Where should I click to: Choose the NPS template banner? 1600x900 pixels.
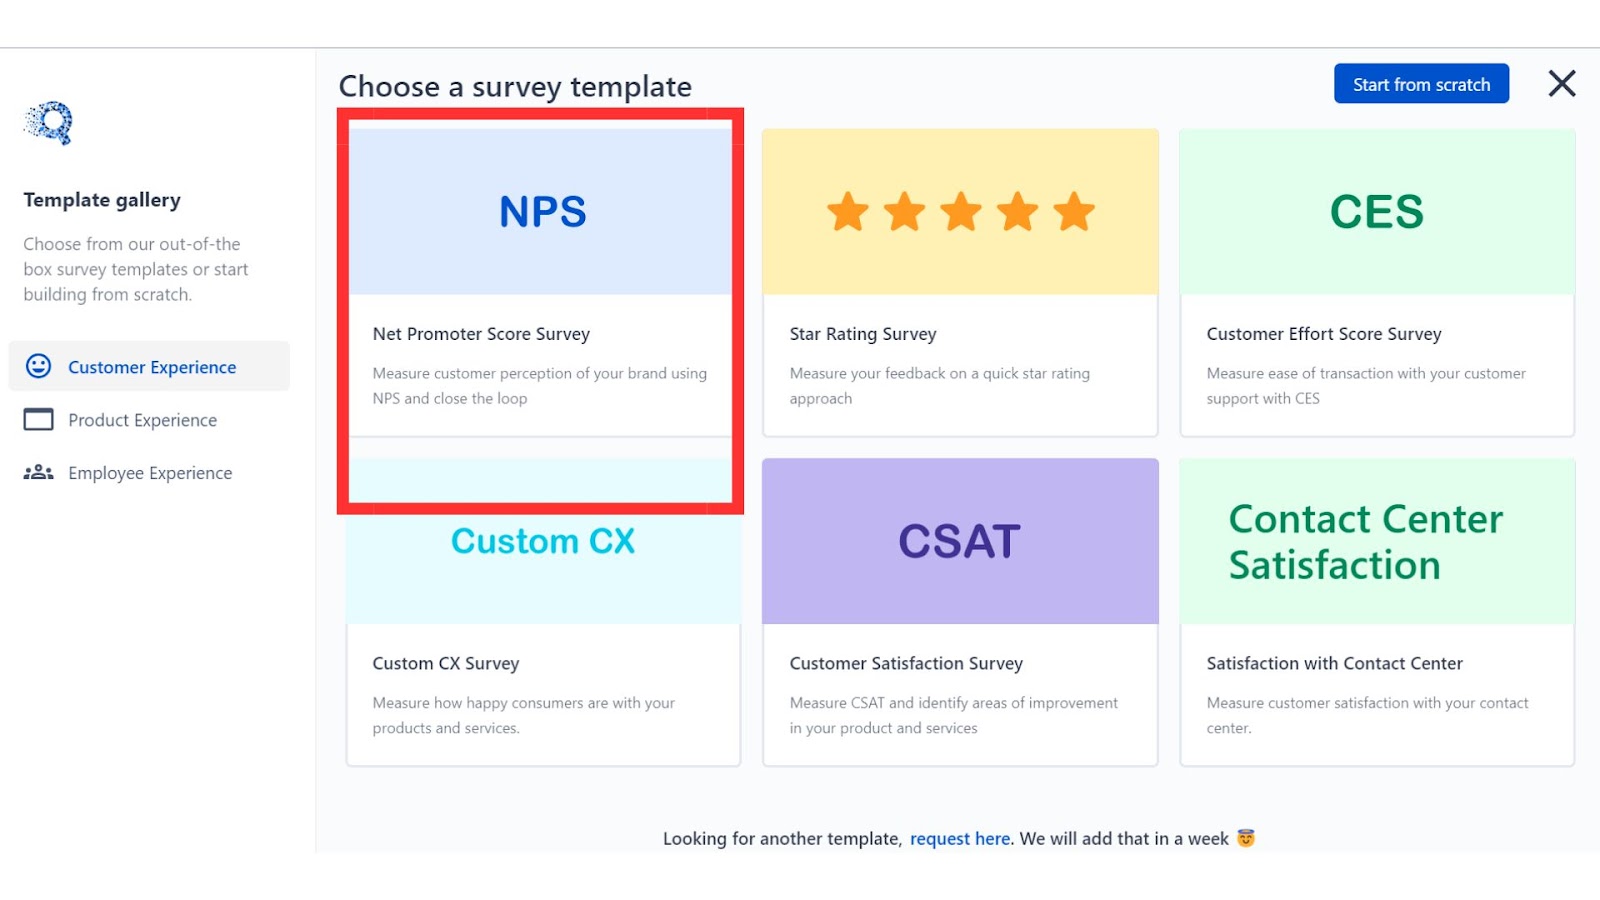[542, 212]
